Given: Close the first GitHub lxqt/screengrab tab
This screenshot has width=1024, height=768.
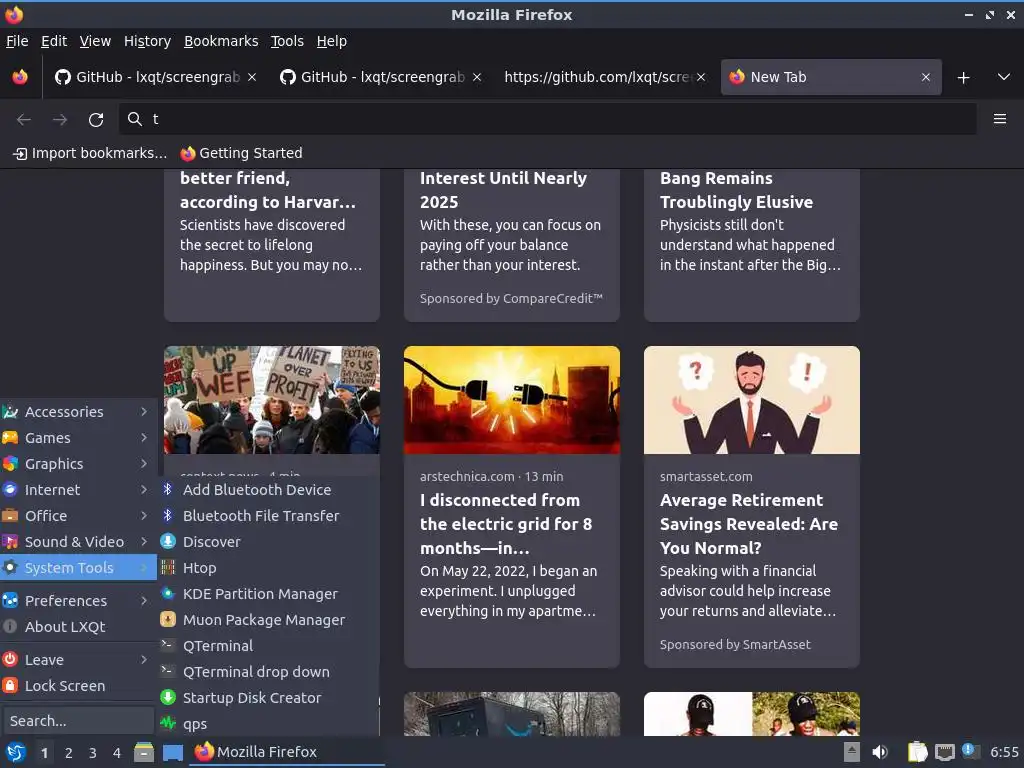Looking at the screenshot, I should coord(251,77).
